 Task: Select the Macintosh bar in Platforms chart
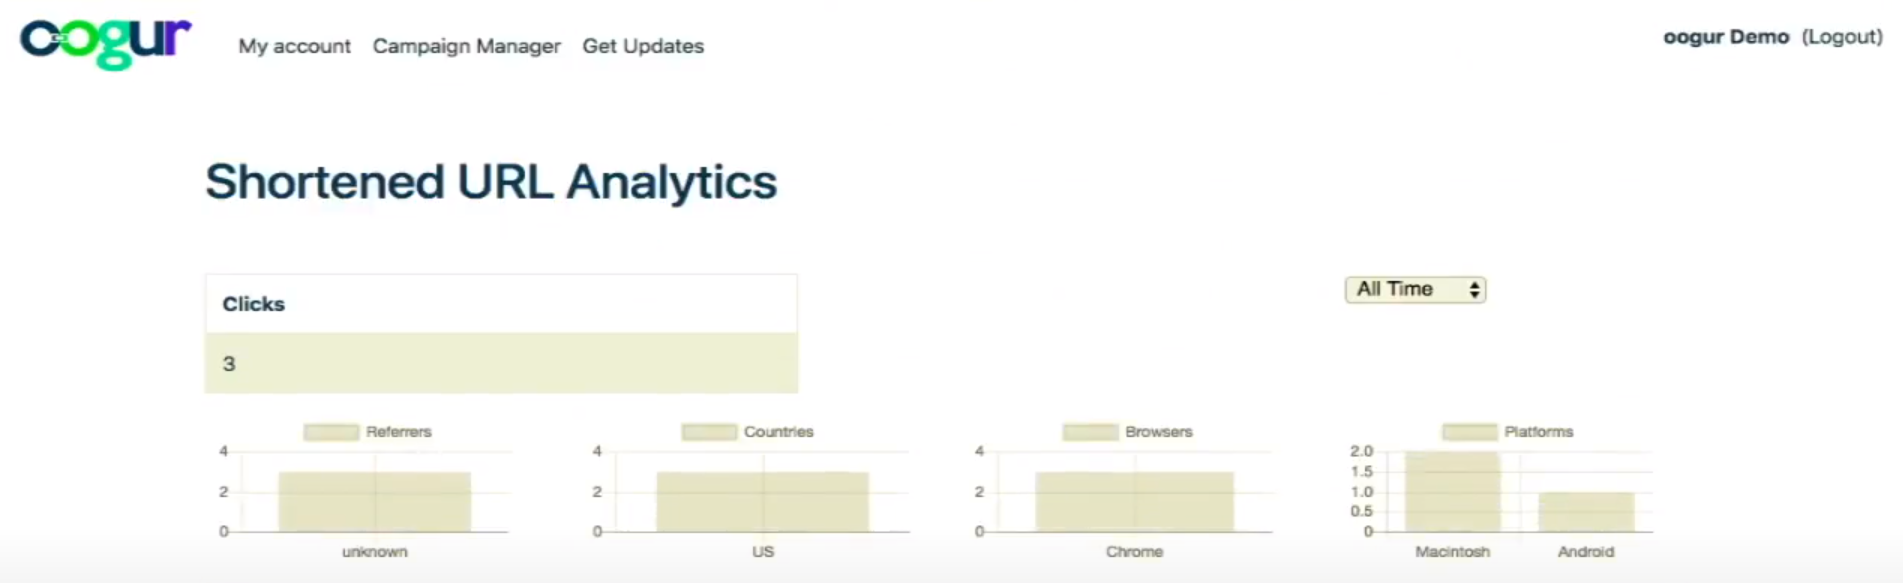point(1452,492)
